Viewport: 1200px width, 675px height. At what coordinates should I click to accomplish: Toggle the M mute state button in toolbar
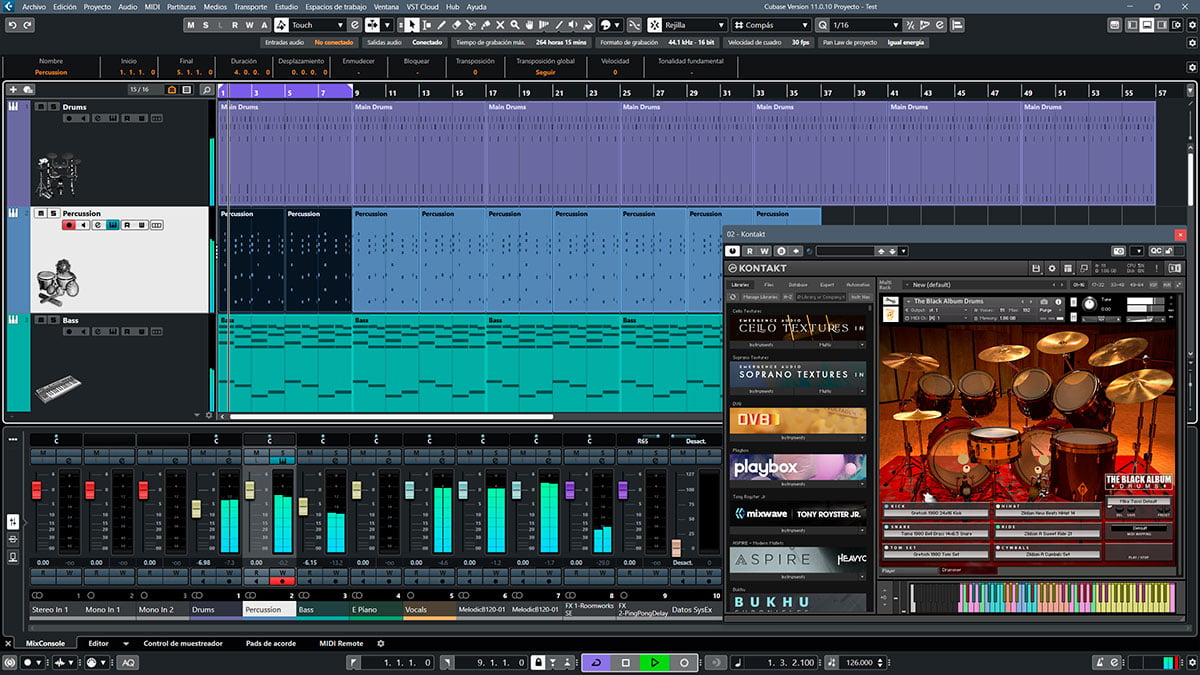192,25
